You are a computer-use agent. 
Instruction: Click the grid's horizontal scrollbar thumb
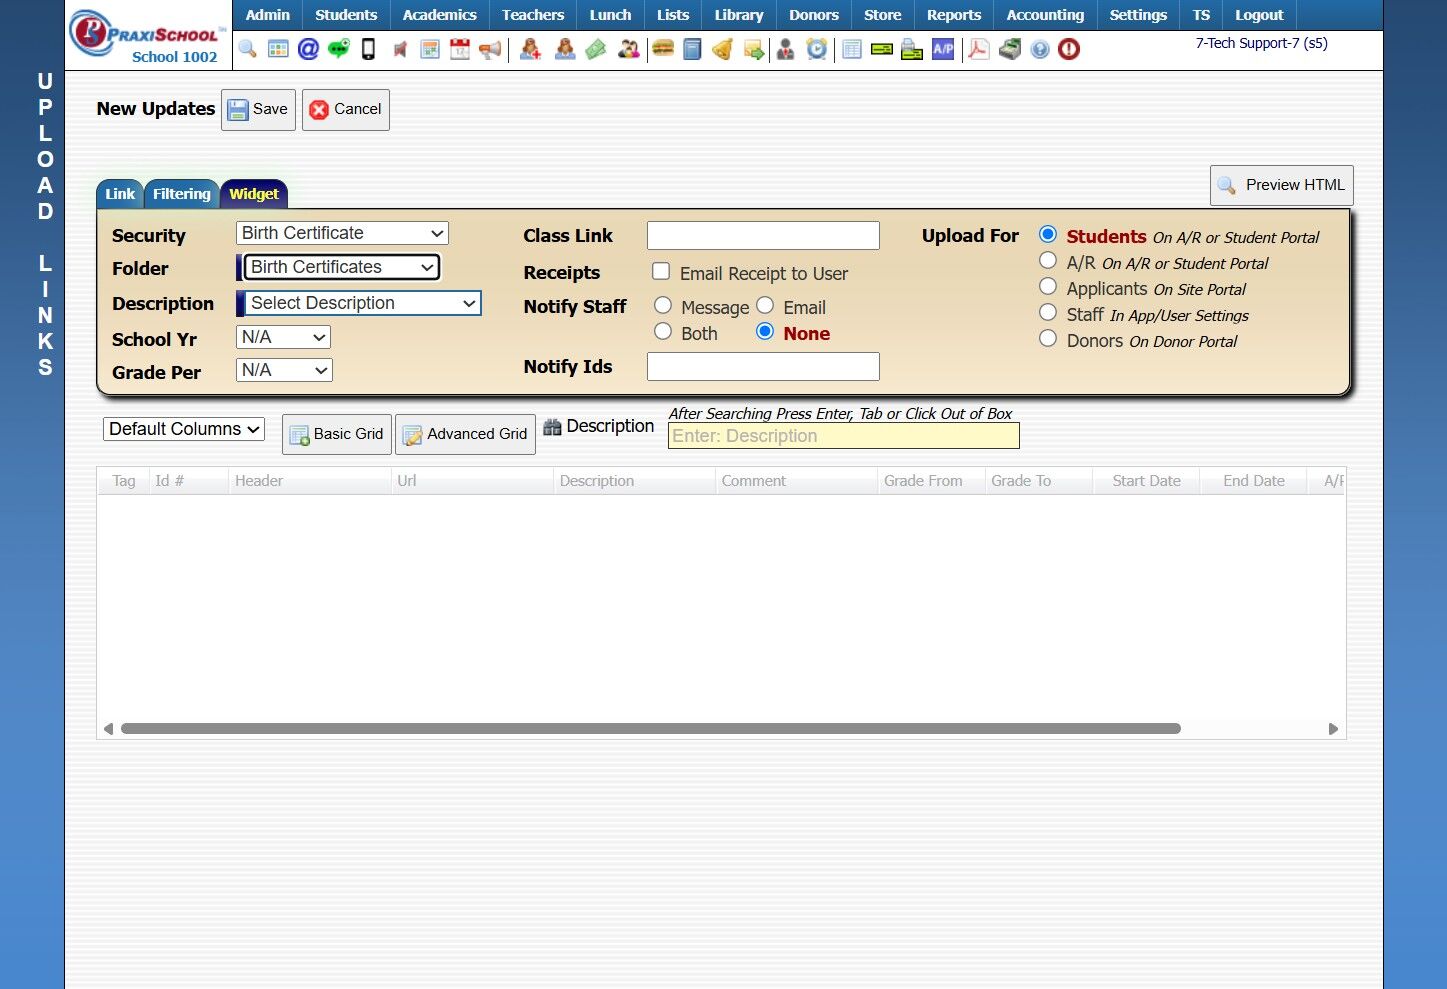coord(650,729)
